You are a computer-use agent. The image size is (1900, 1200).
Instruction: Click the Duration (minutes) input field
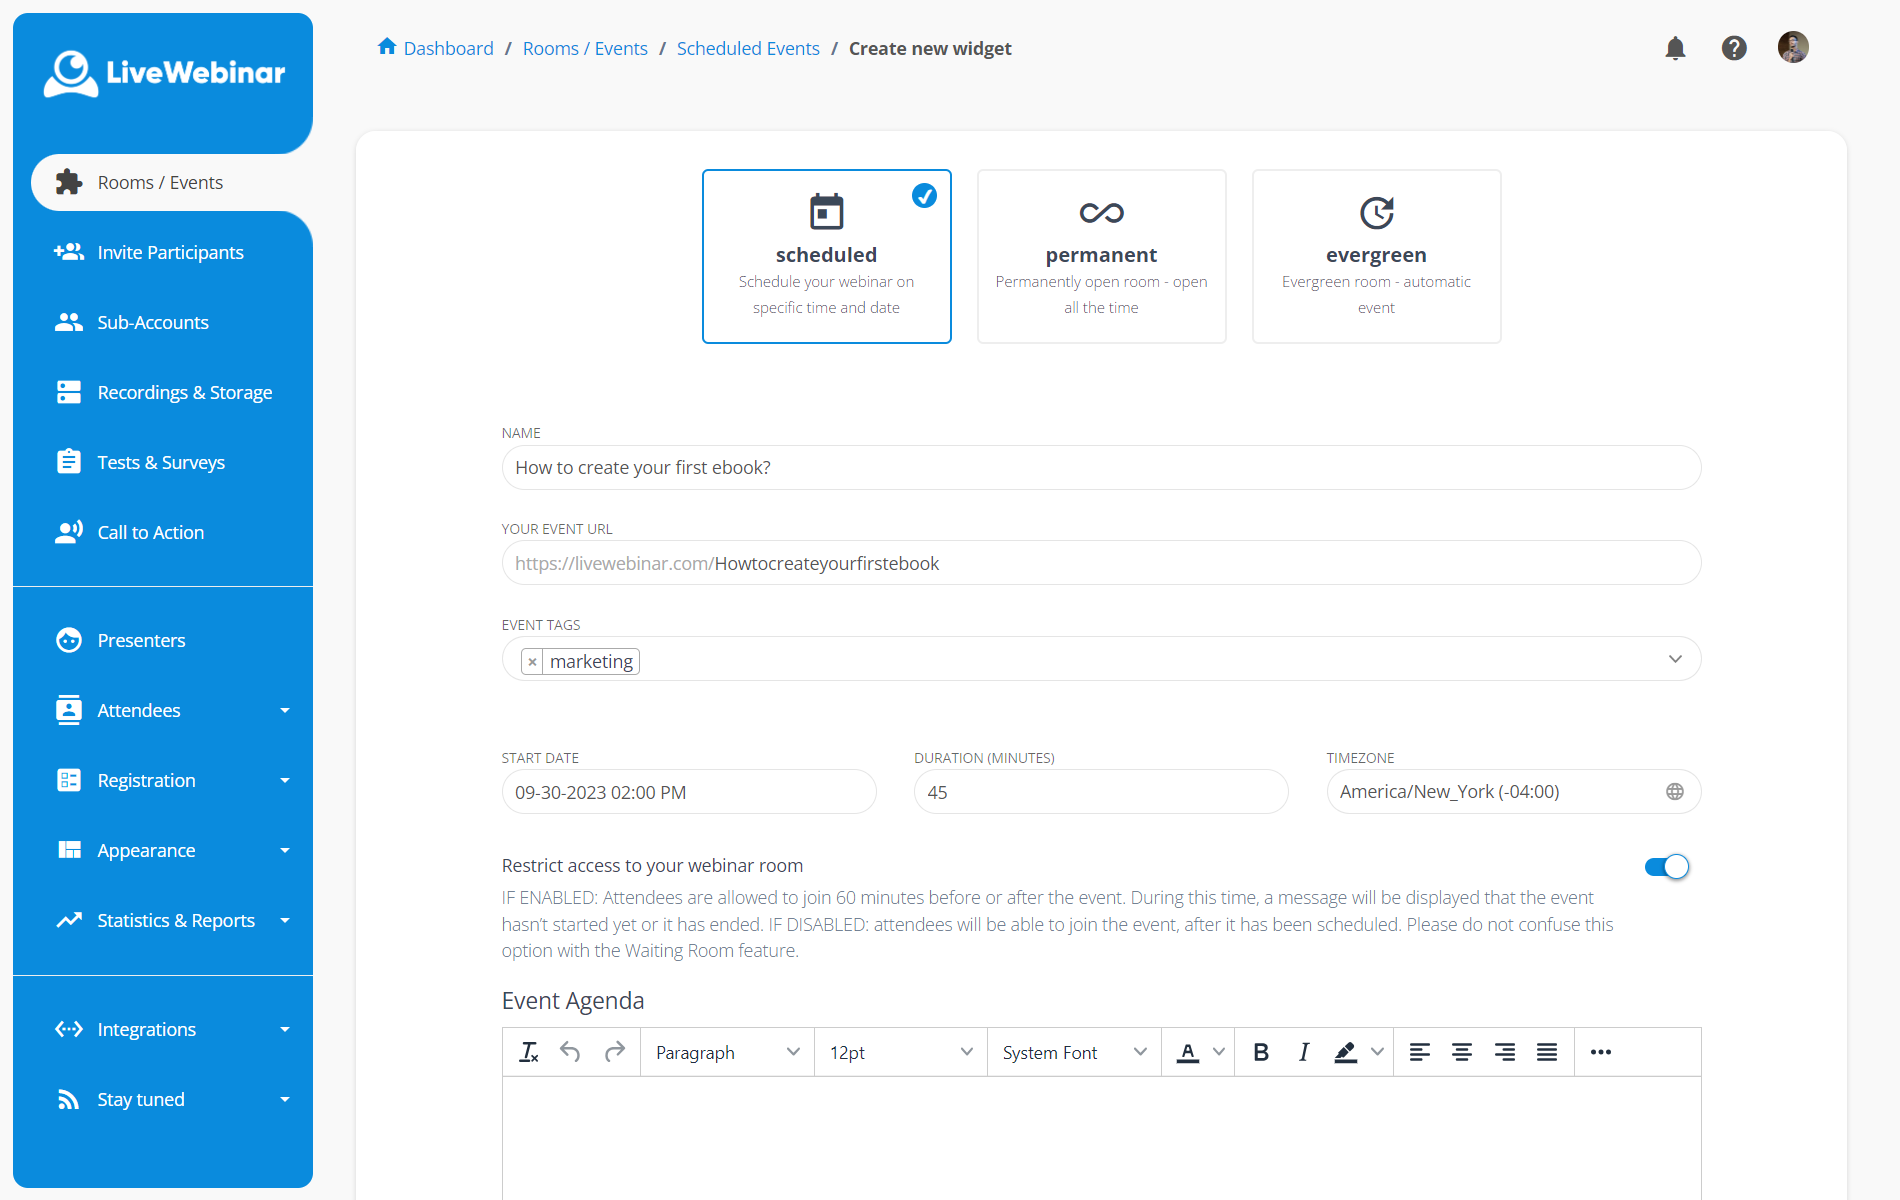pyautogui.click(x=1100, y=792)
